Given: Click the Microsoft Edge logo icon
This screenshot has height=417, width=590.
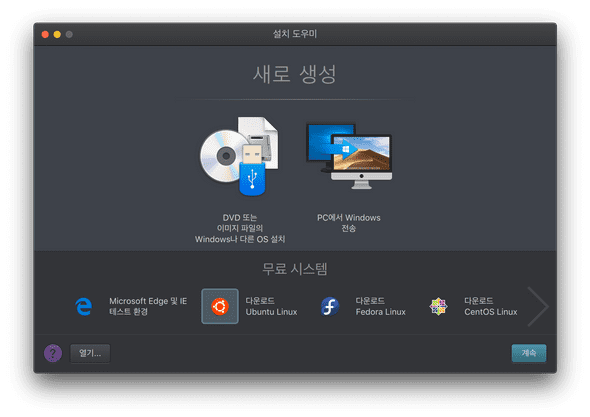Looking at the screenshot, I should coord(84,306).
